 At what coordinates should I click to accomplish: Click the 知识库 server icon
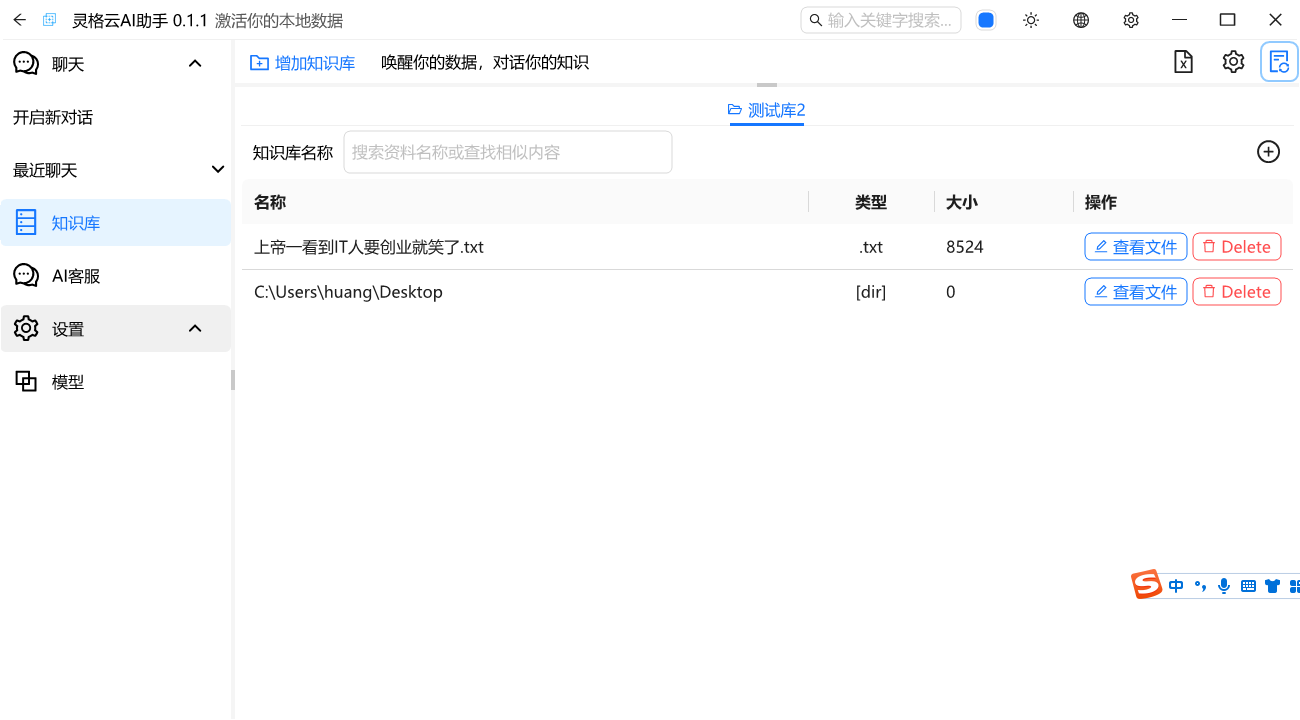coord(26,222)
